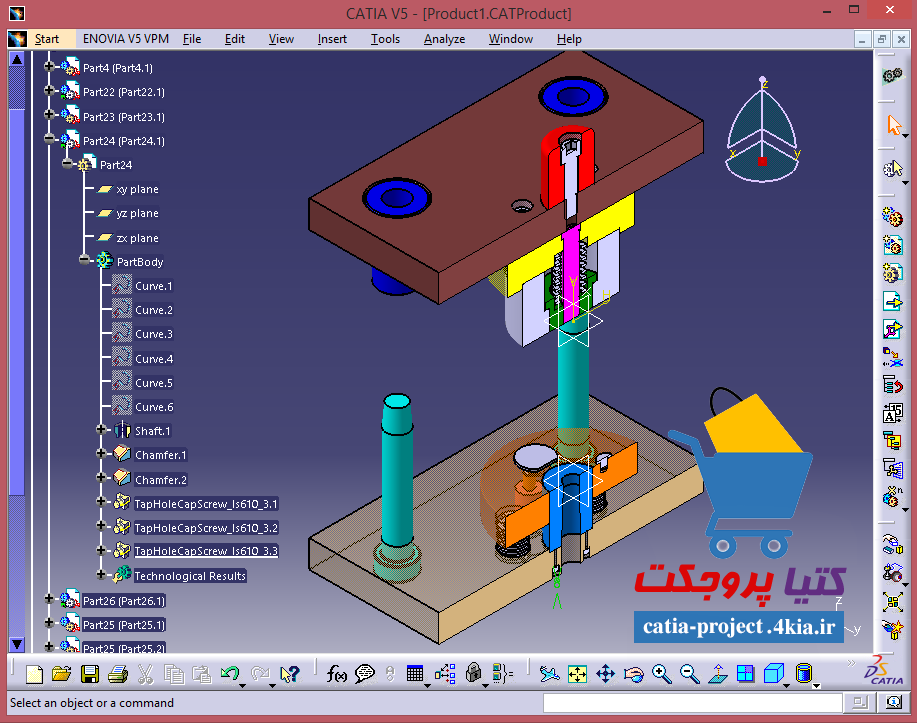Click the Assembly Design workbench gears icon
The height and width of the screenshot is (723, 917).
point(892,75)
